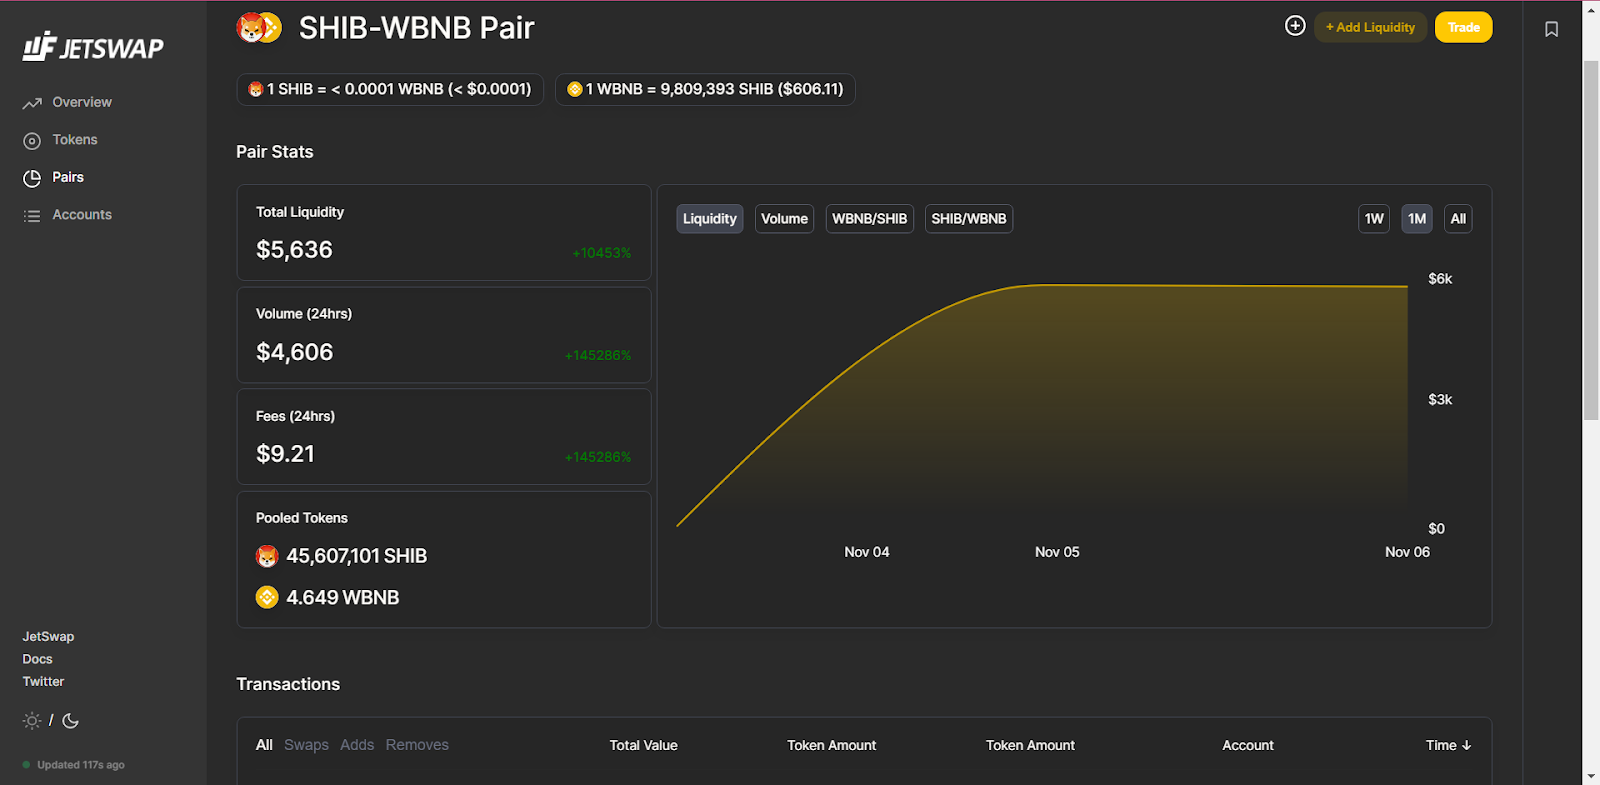This screenshot has width=1600, height=785.
Task: Click the Nov 04 chart axis label
Action: tap(867, 552)
